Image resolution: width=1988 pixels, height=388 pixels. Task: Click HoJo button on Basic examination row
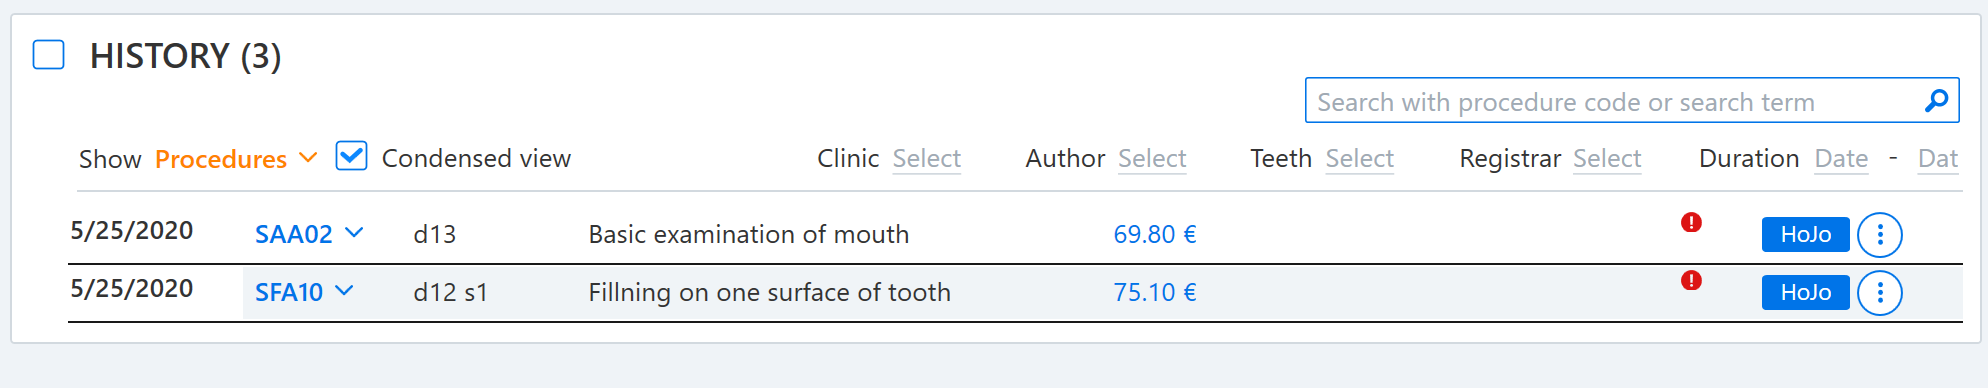tap(1805, 234)
